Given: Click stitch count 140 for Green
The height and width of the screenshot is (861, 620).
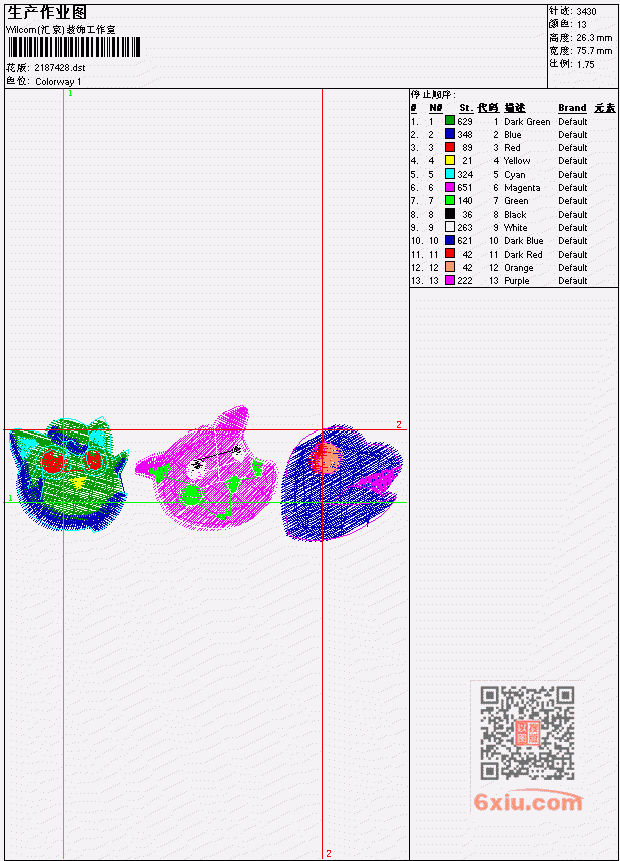Looking at the screenshot, I should (x=465, y=201).
